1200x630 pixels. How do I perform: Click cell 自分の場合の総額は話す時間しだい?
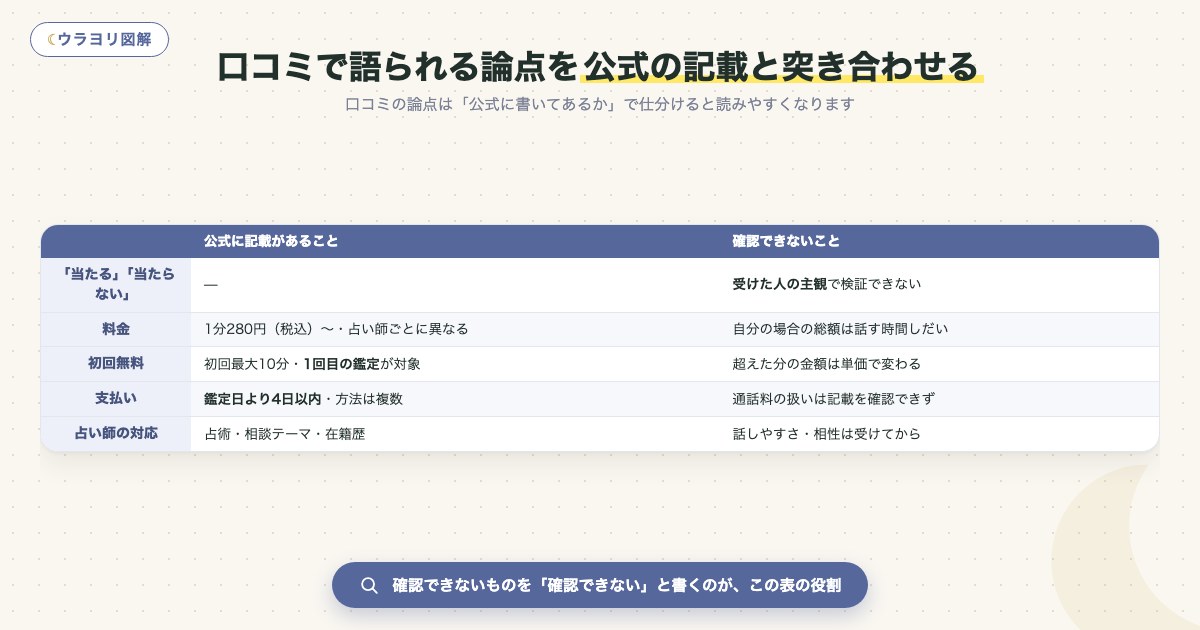click(x=840, y=329)
